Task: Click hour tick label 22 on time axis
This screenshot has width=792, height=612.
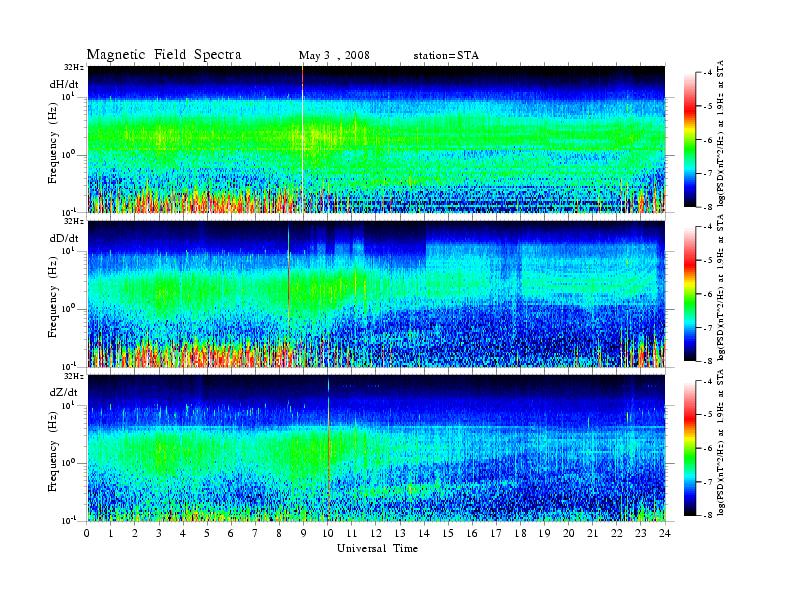Action: coord(617,534)
